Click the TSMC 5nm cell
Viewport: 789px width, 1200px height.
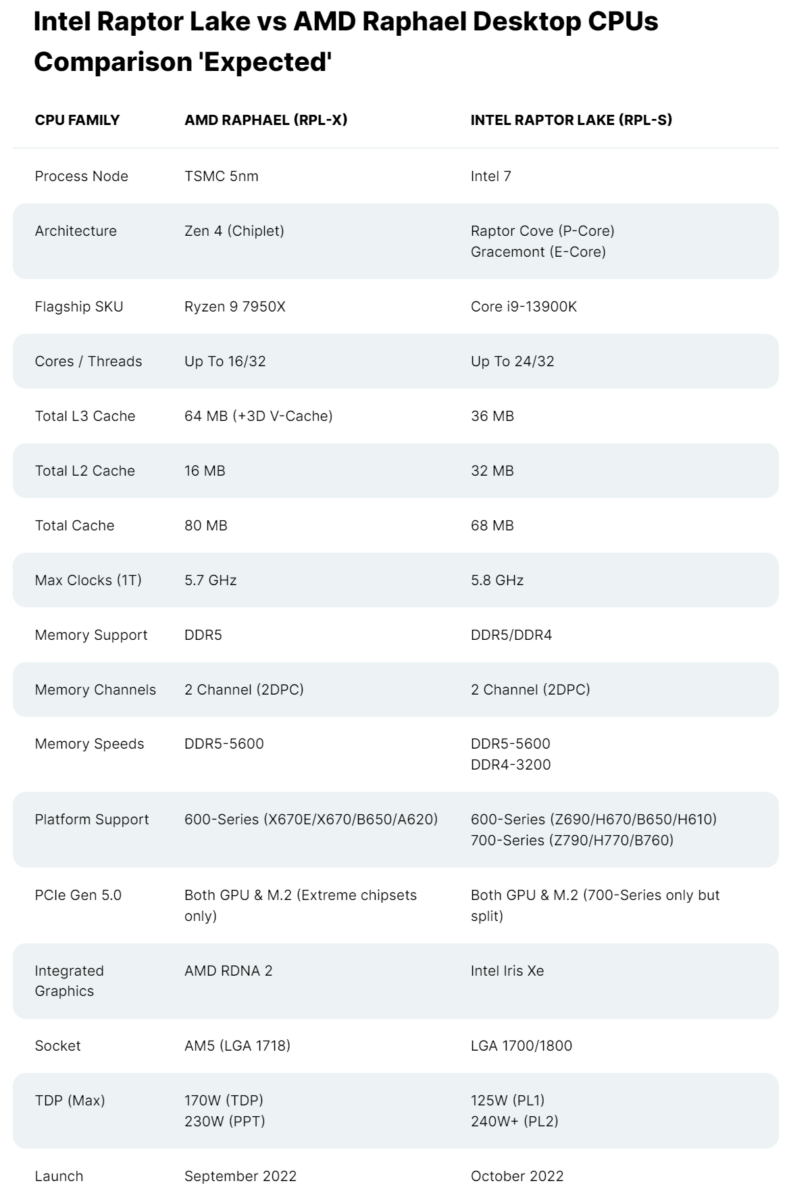click(x=221, y=176)
